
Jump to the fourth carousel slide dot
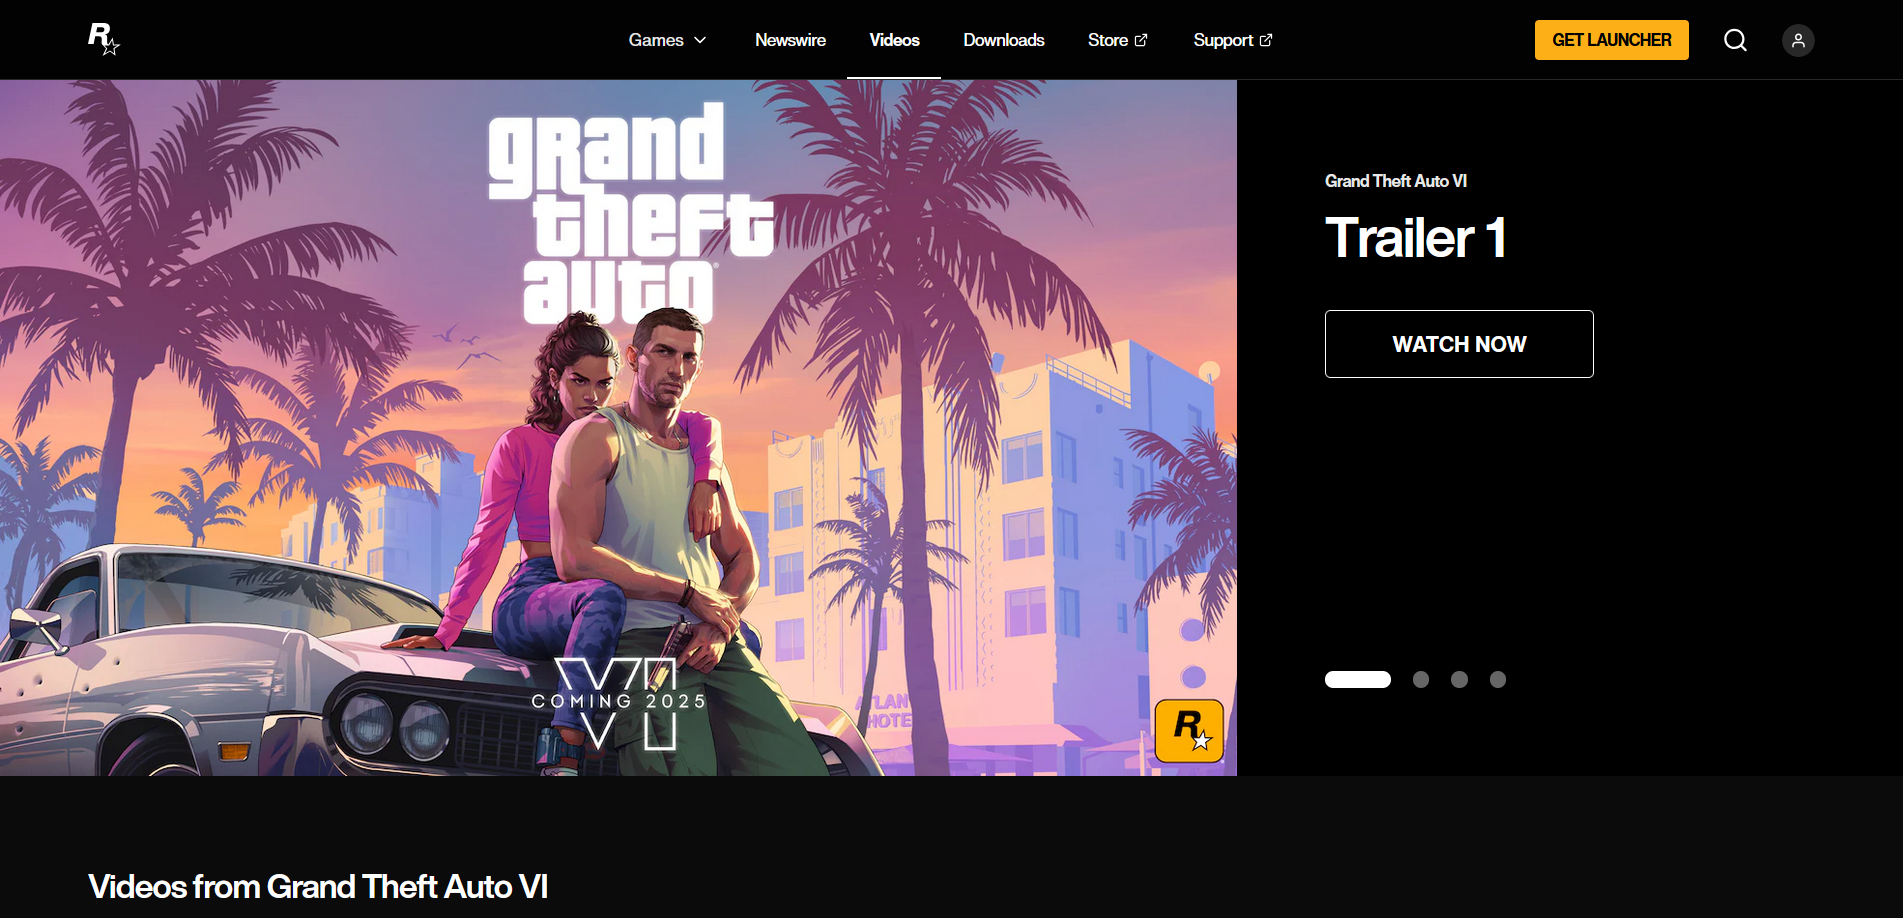coord(1498,679)
